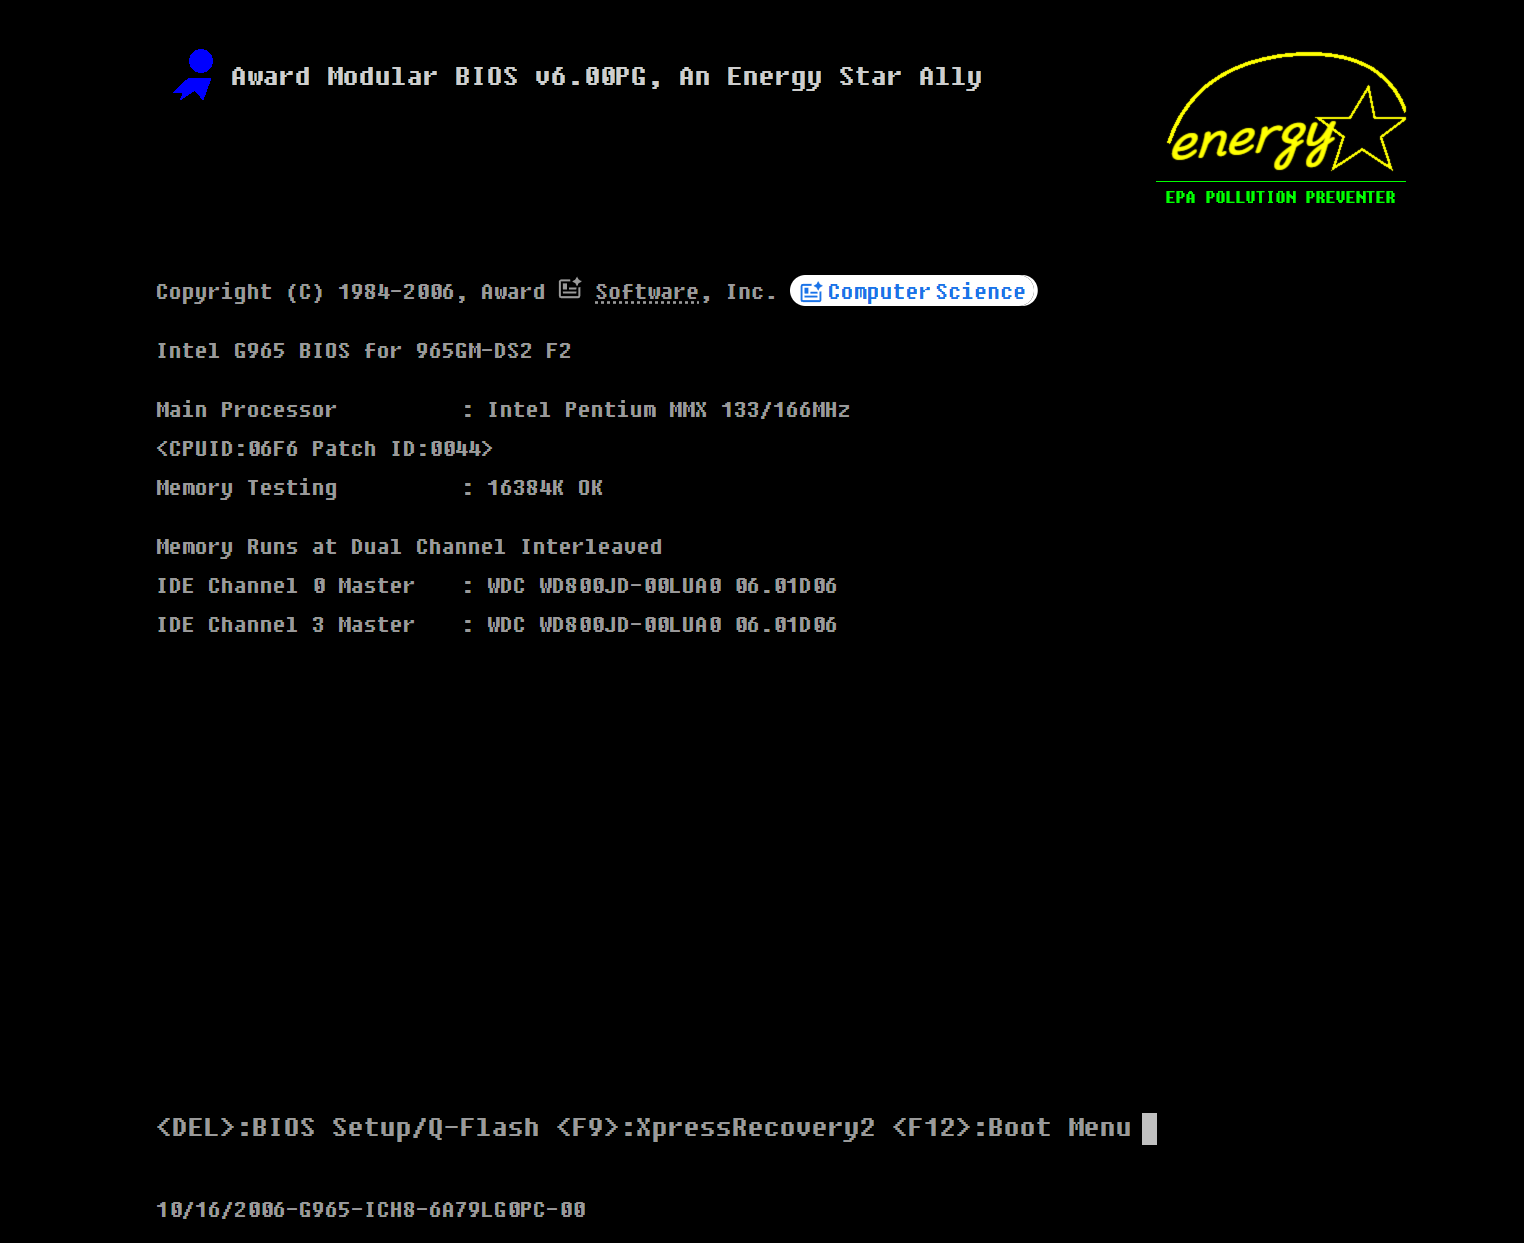Viewport: 1524px width, 1243px height.
Task: Select the Intel Pentium MMX 133/166MHz value
Action: [x=668, y=410]
